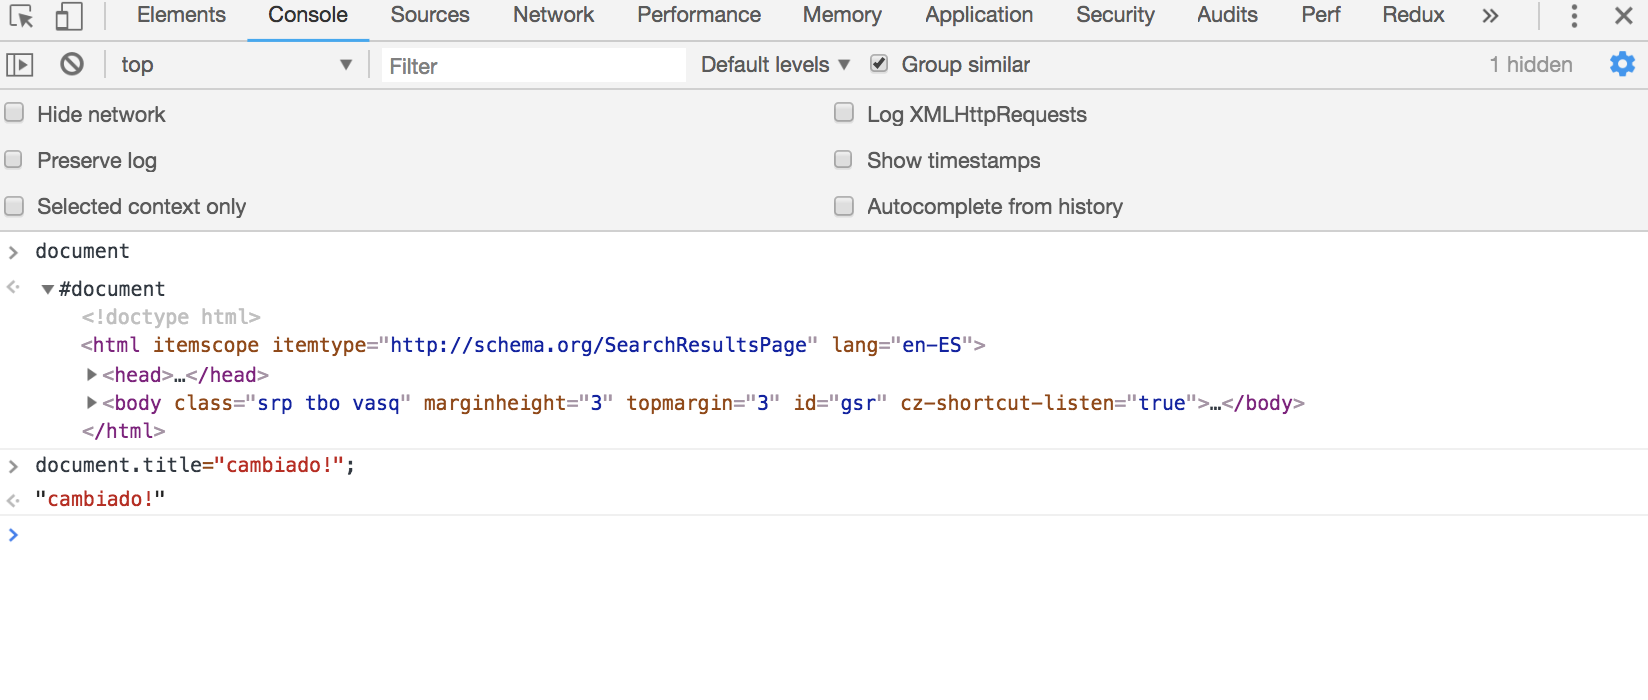
Task: Turn on Show timestamps
Action: tap(844, 160)
